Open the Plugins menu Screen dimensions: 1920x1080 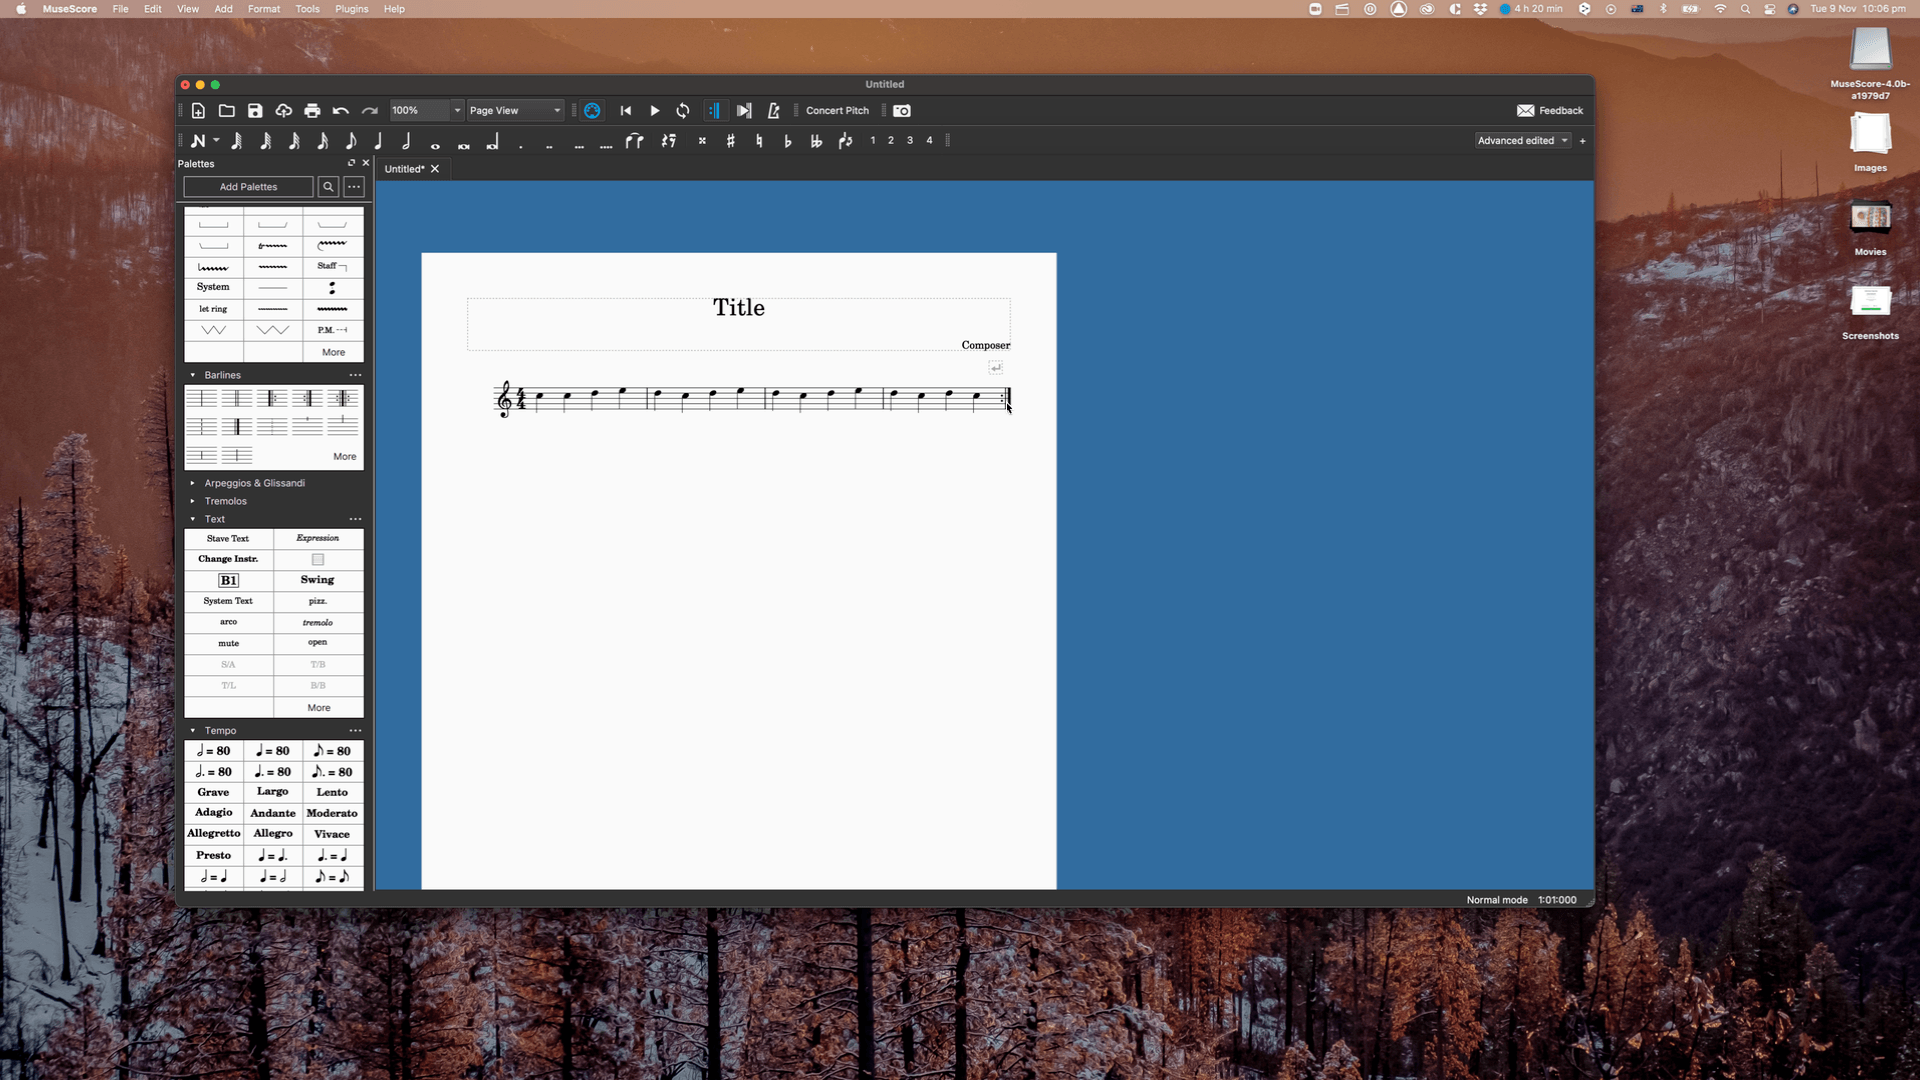[351, 9]
